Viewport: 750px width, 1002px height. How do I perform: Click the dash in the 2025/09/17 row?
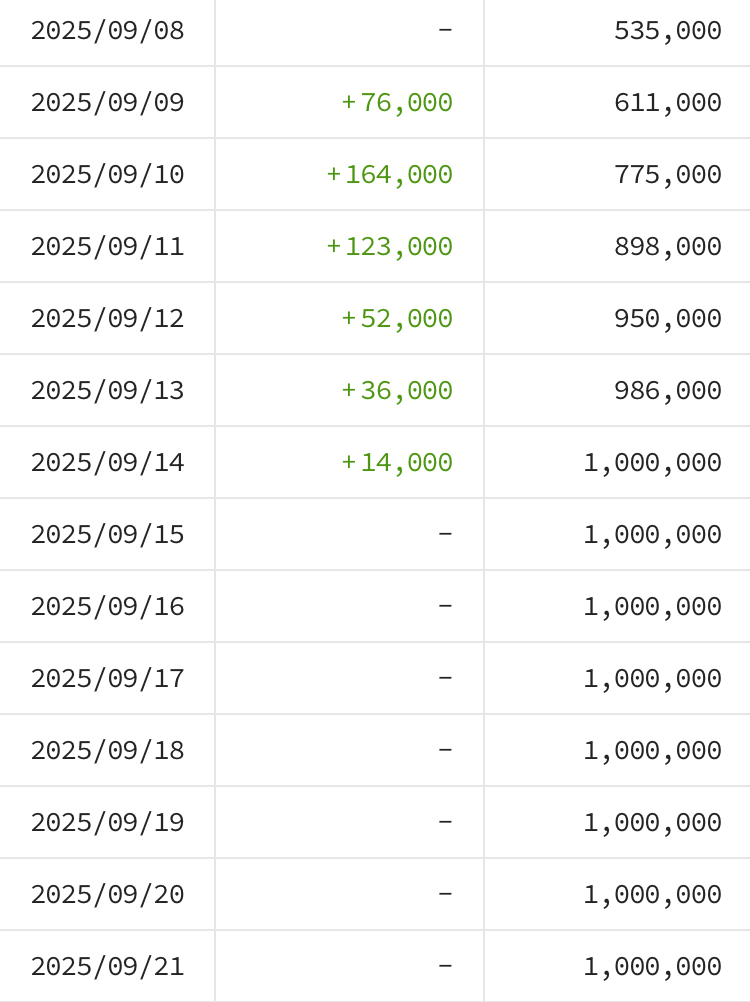445,679
